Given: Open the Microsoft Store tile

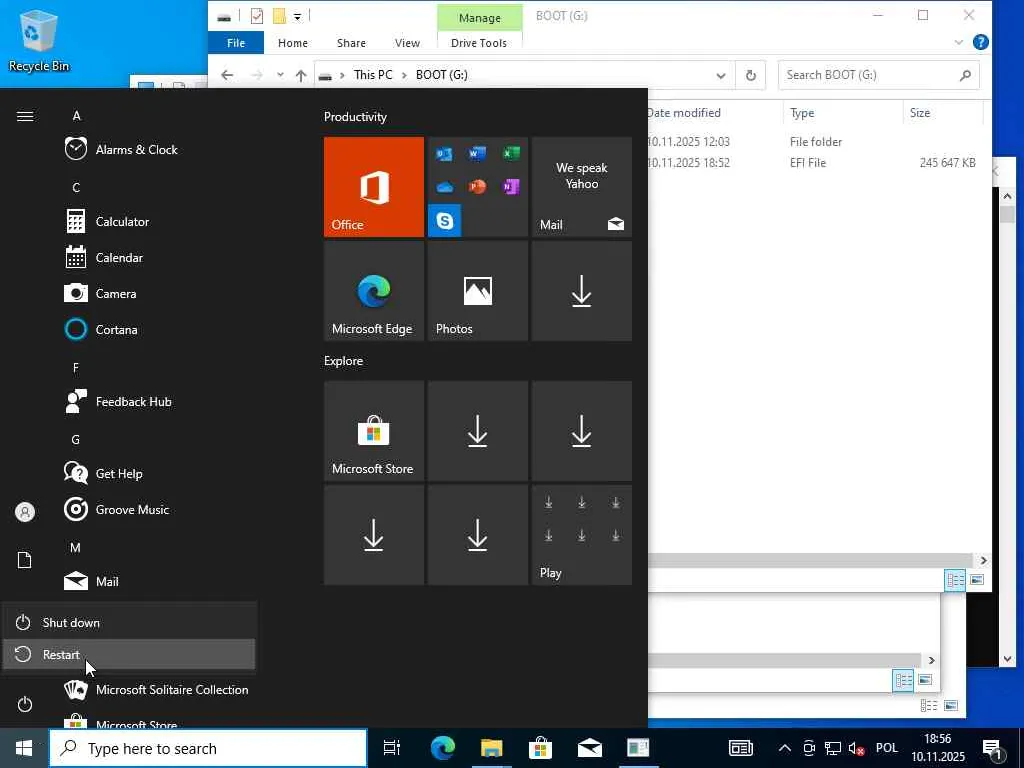Looking at the screenshot, I should pos(374,431).
